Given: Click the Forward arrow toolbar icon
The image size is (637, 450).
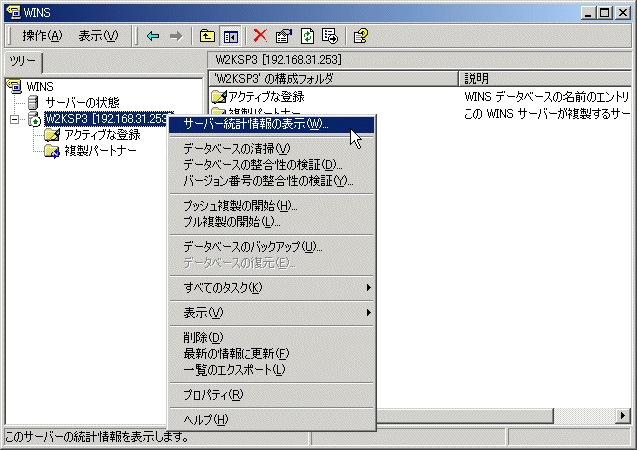Looking at the screenshot, I should (x=176, y=36).
